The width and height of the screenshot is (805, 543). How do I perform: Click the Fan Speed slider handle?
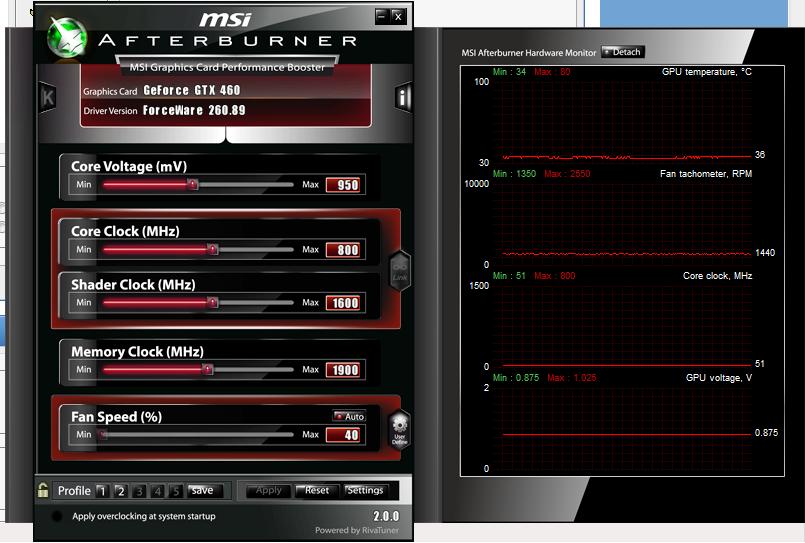pyautogui.click(x=104, y=435)
